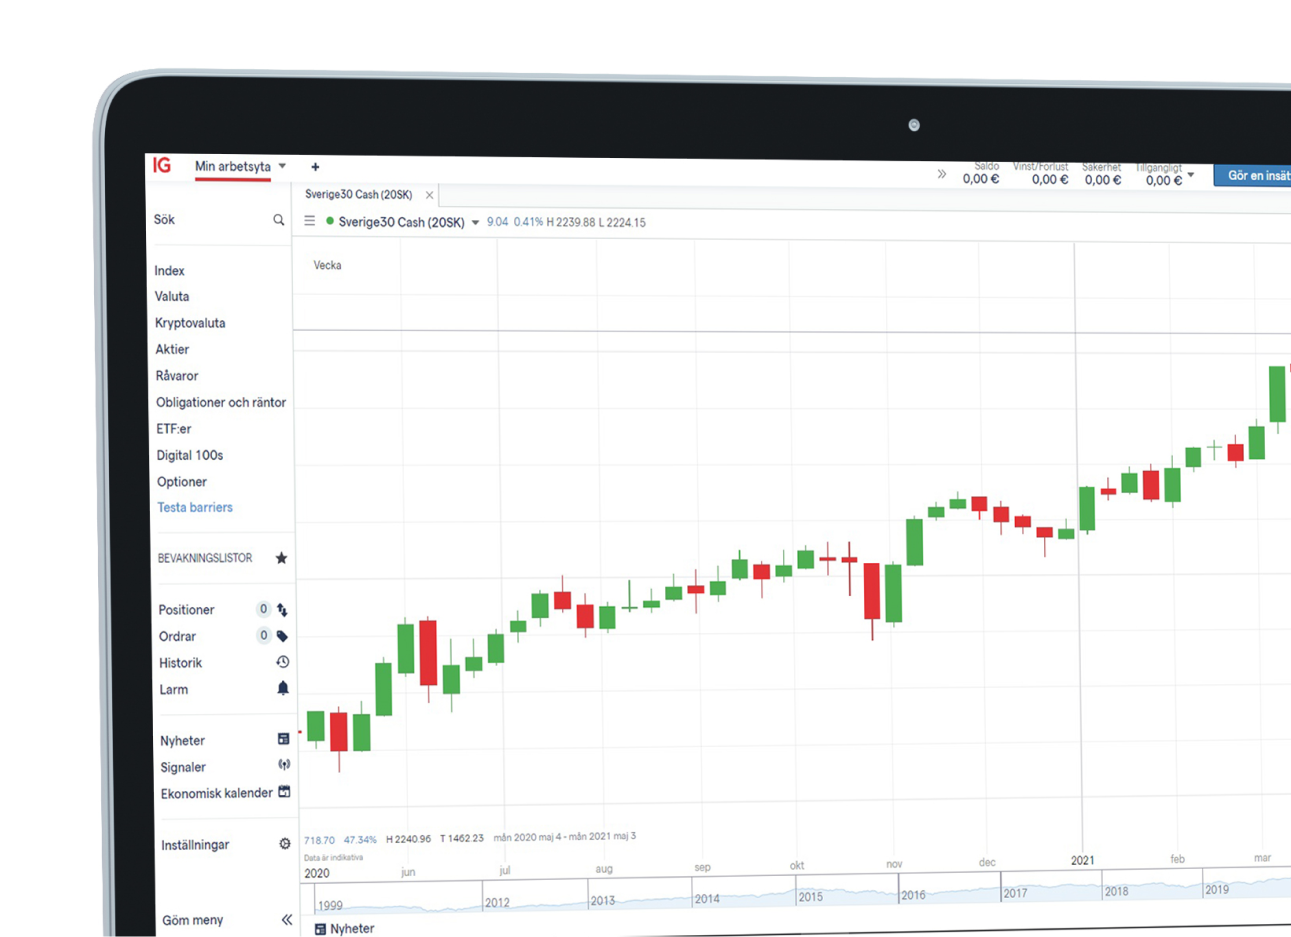
Task: Click the Historik clock icon
Action: [x=283, y=662]
